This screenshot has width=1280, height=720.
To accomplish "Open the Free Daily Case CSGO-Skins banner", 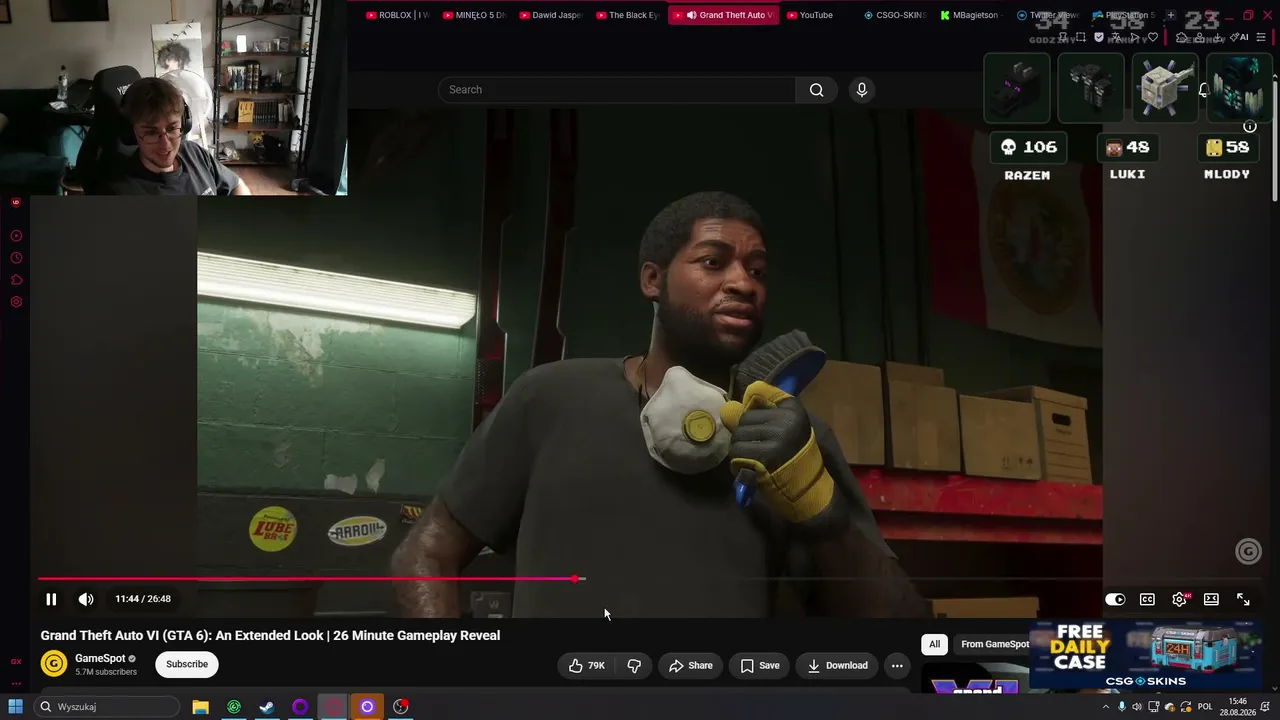I will click(x=1145, y=655).
